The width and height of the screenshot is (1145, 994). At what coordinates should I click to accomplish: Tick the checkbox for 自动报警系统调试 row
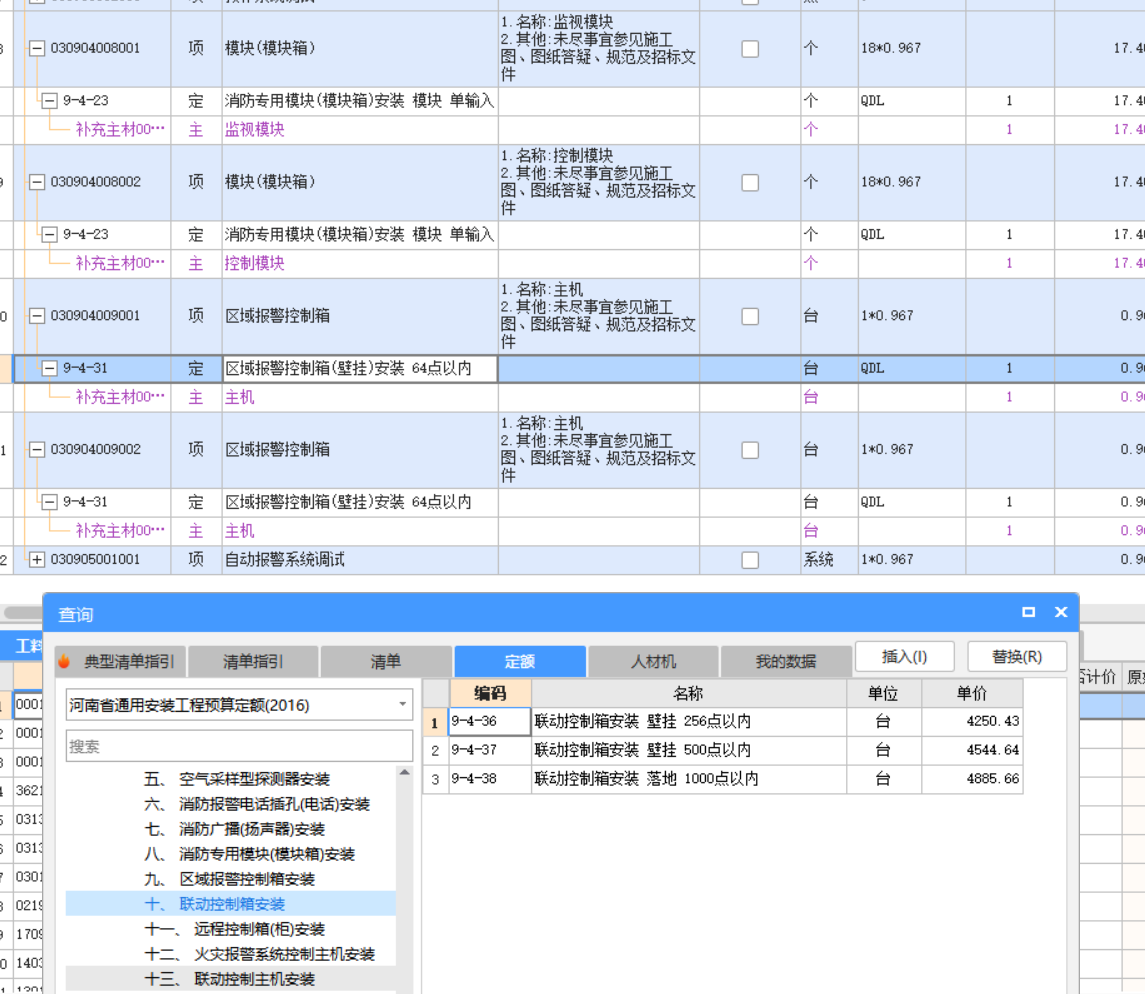(750, 560)
